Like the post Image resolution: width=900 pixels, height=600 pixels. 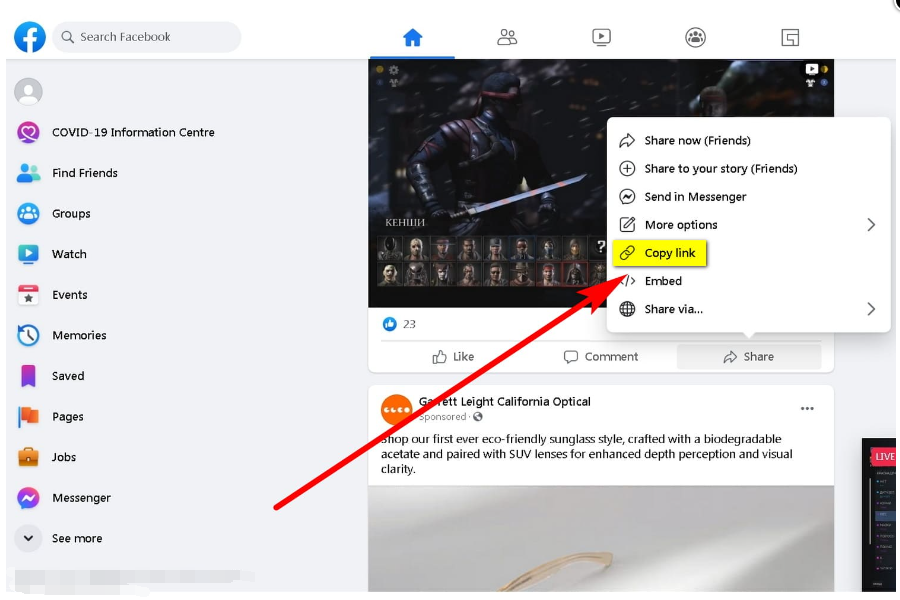[x=453, y=357]
